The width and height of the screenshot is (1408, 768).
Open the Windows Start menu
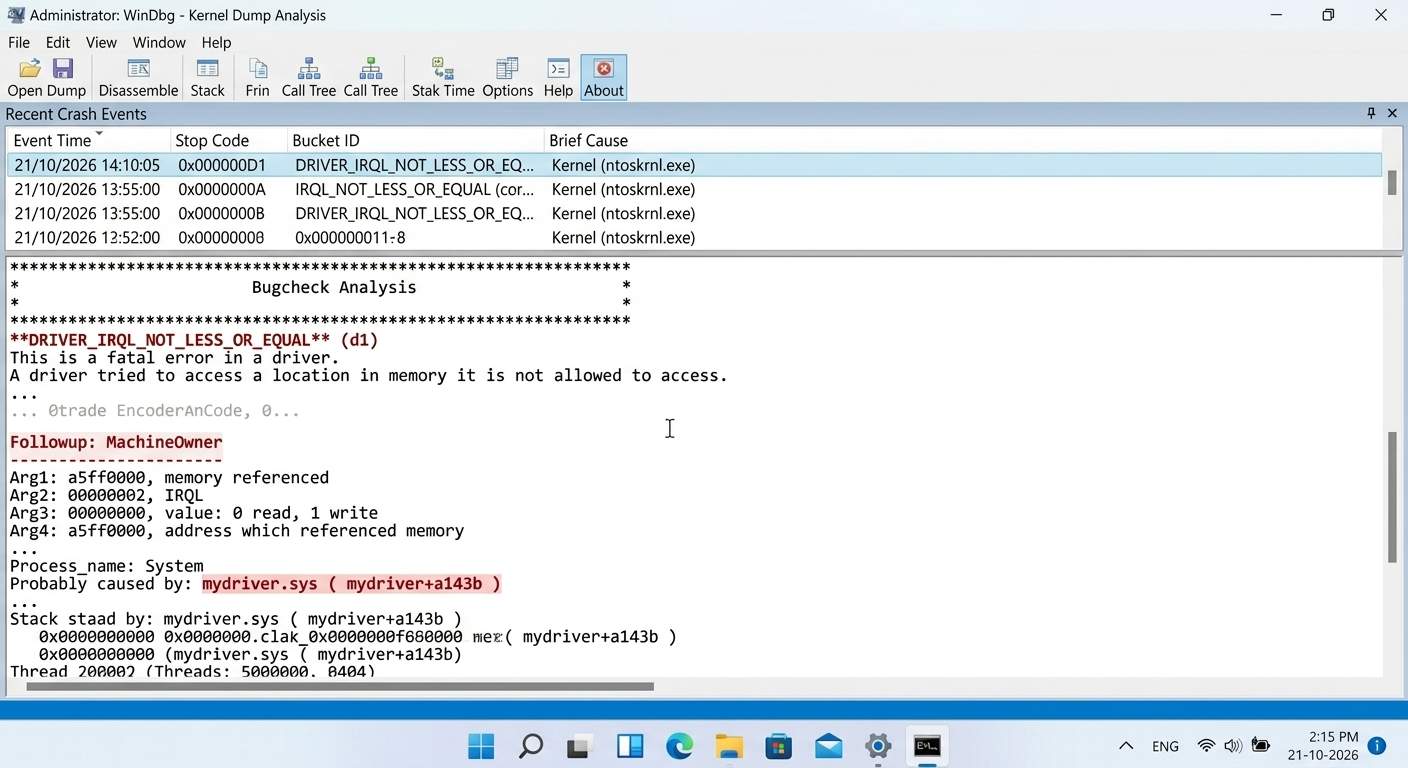pyautogui.click(x=481, y=746)
